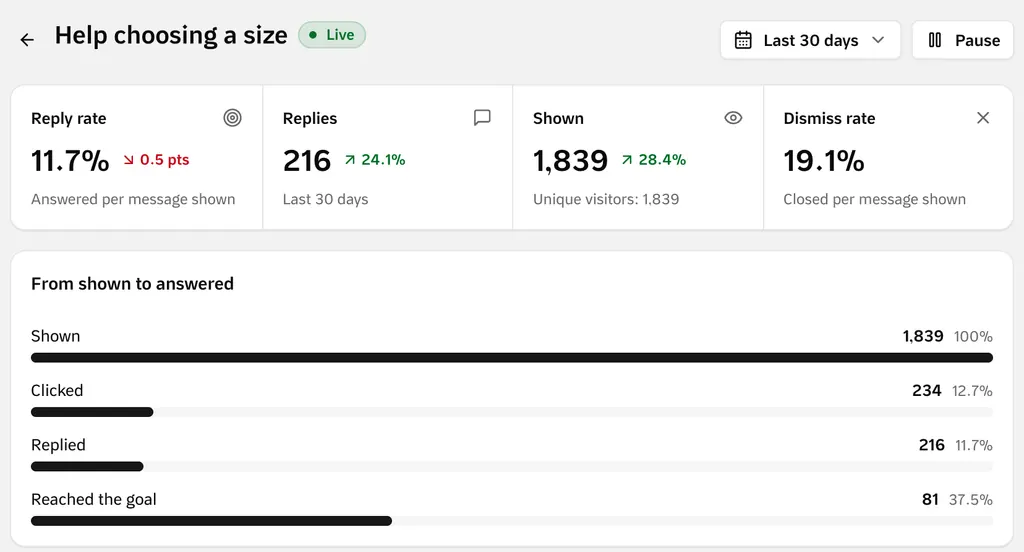This screenshot has width=1024, height=552.
Task: Click Reply rate card title
Action: click(69, 118)
